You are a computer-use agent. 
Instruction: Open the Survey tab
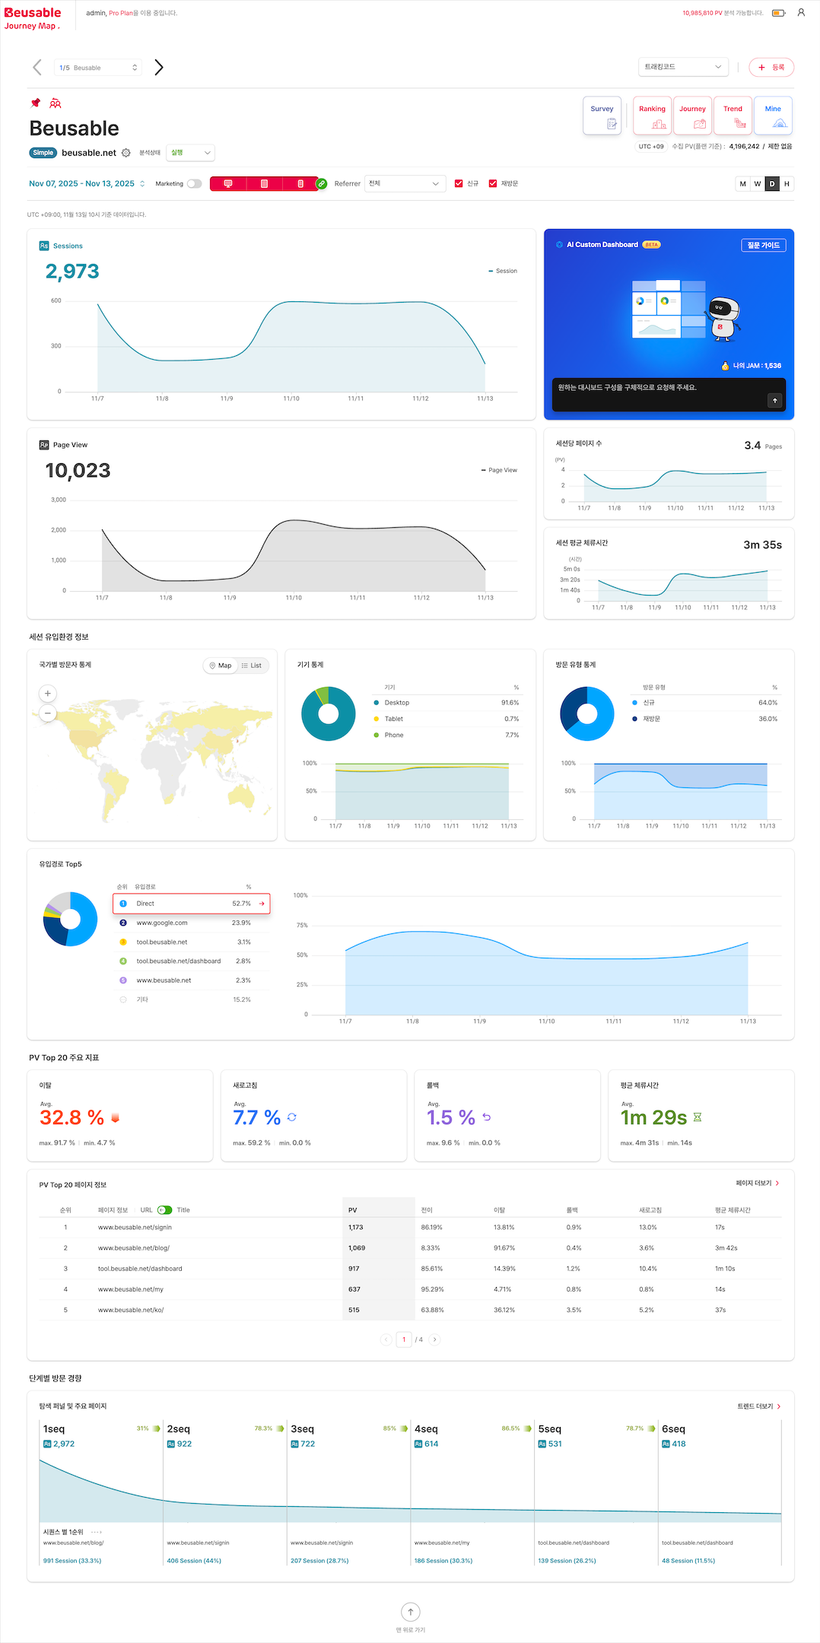tap(602, 116)
